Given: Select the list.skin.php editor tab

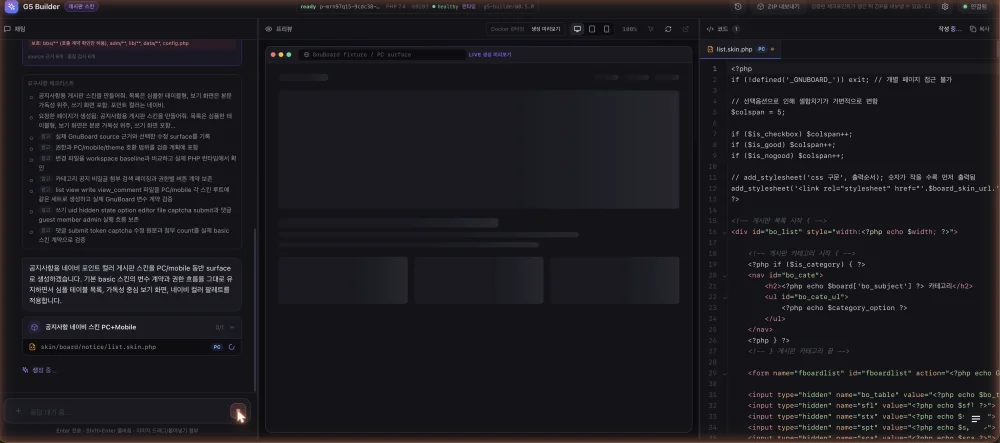Looking at the screenshot, I should click(x=740, y=49).
